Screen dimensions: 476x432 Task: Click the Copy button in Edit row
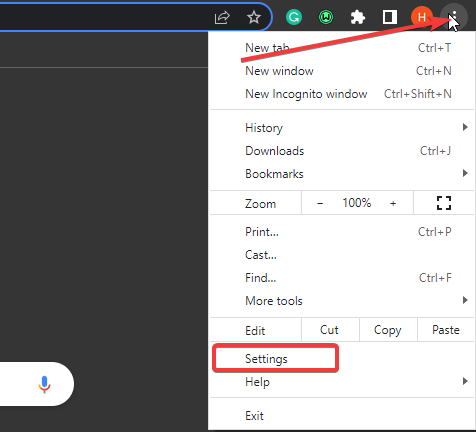tap(388, 330)
